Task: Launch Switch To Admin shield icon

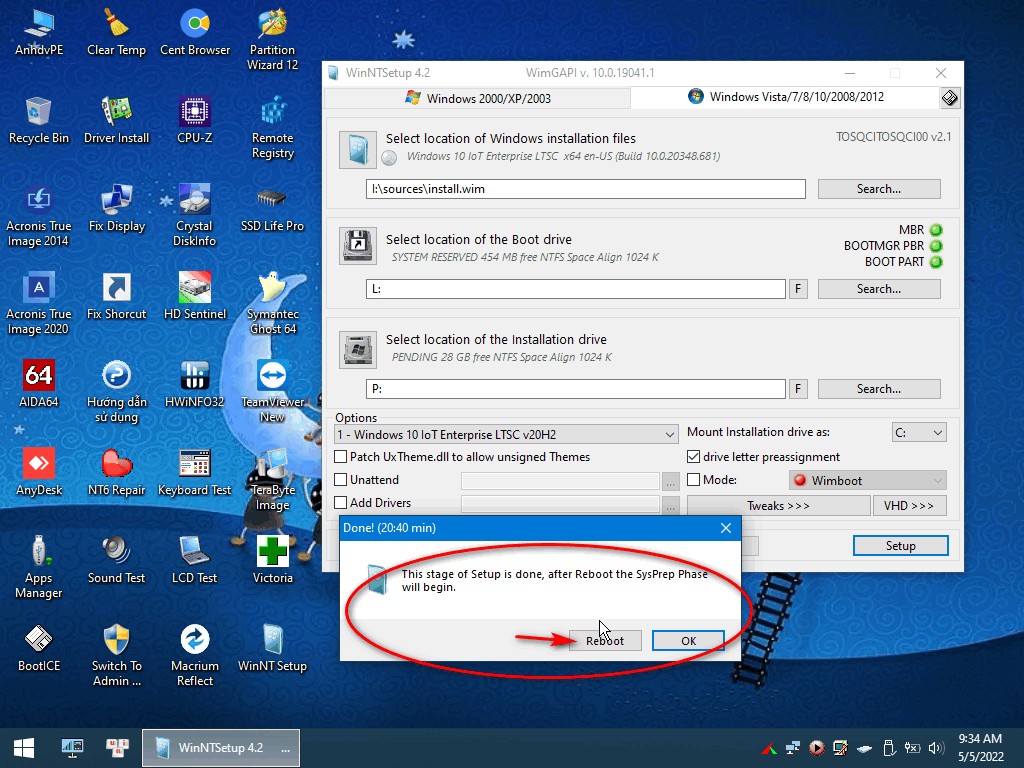Action: coord(116,656)
